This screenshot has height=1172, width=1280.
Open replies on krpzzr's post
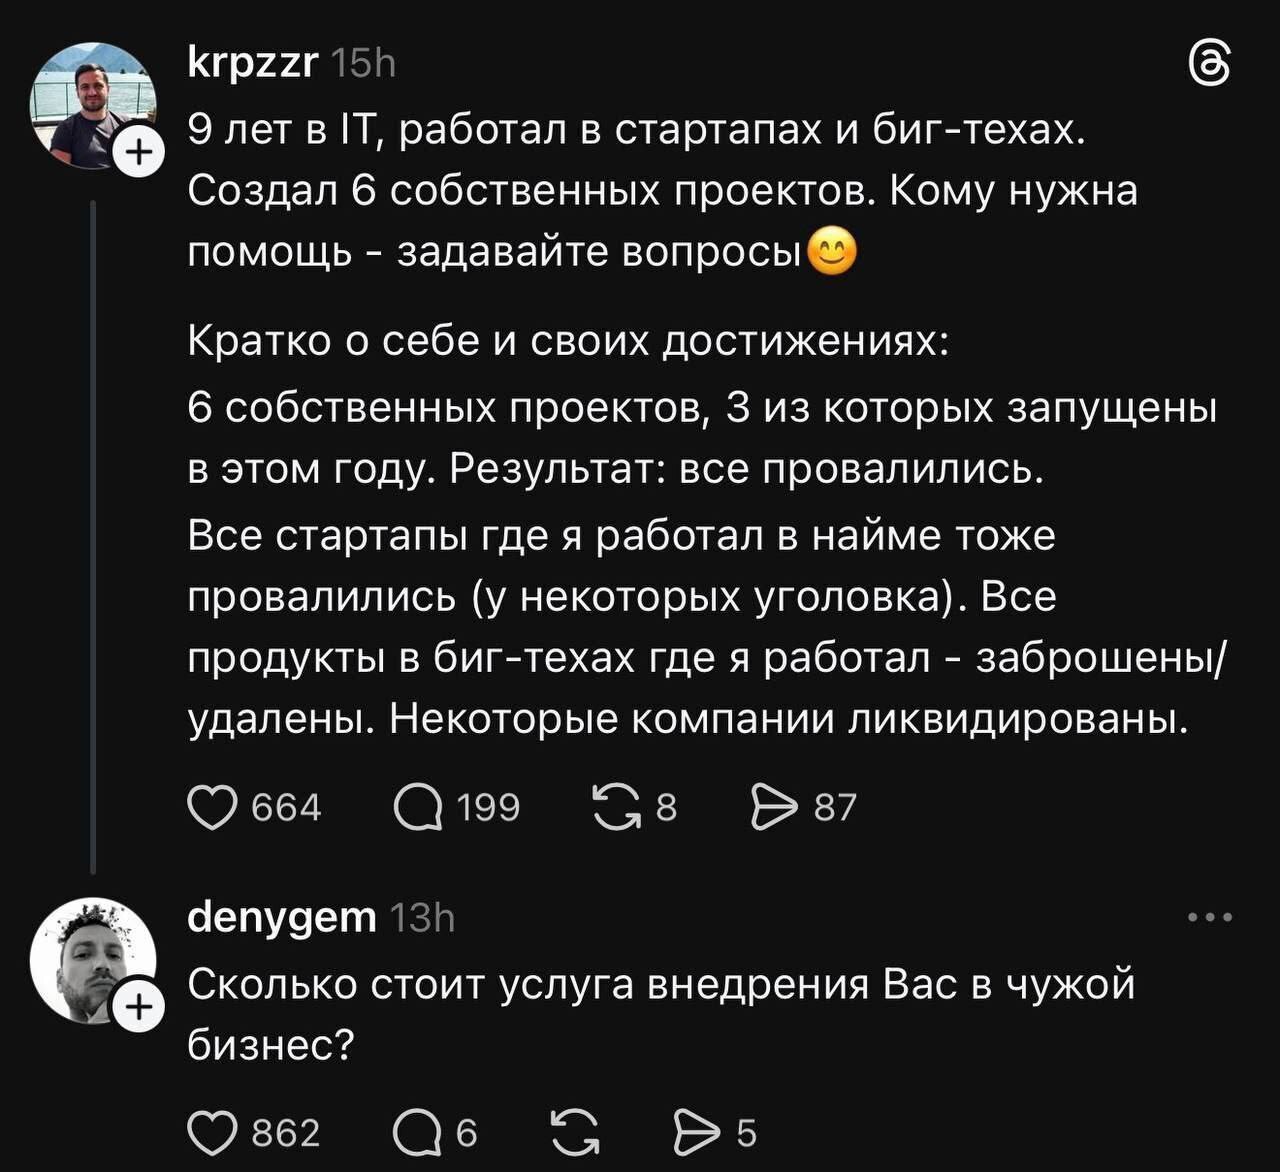coord(418,807)
